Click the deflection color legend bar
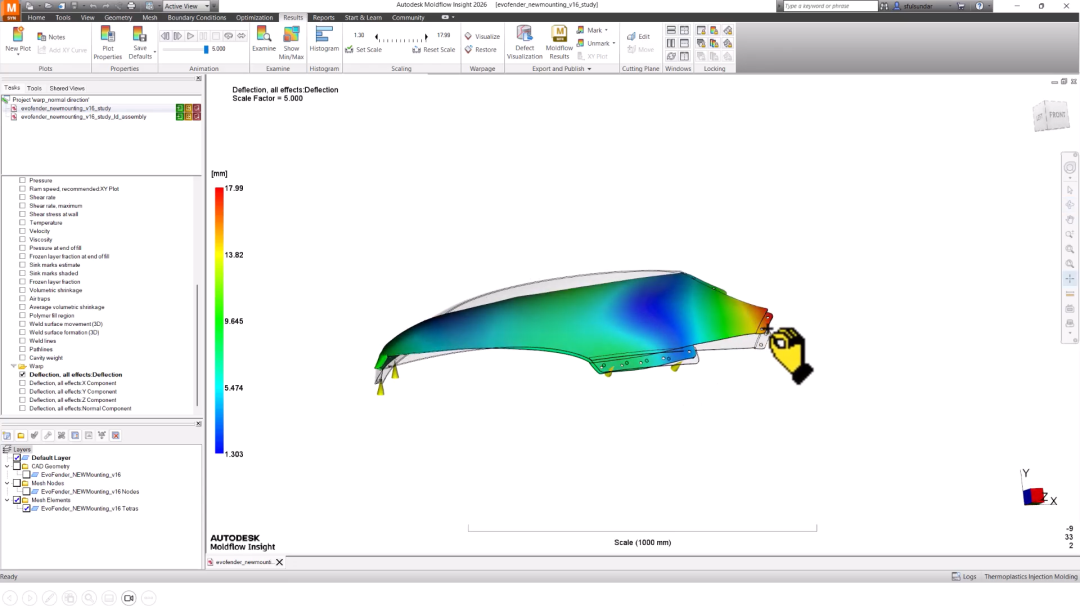The height and width of the screenshot is (608, 1080). pyautogui.click(x=219, y=321)
